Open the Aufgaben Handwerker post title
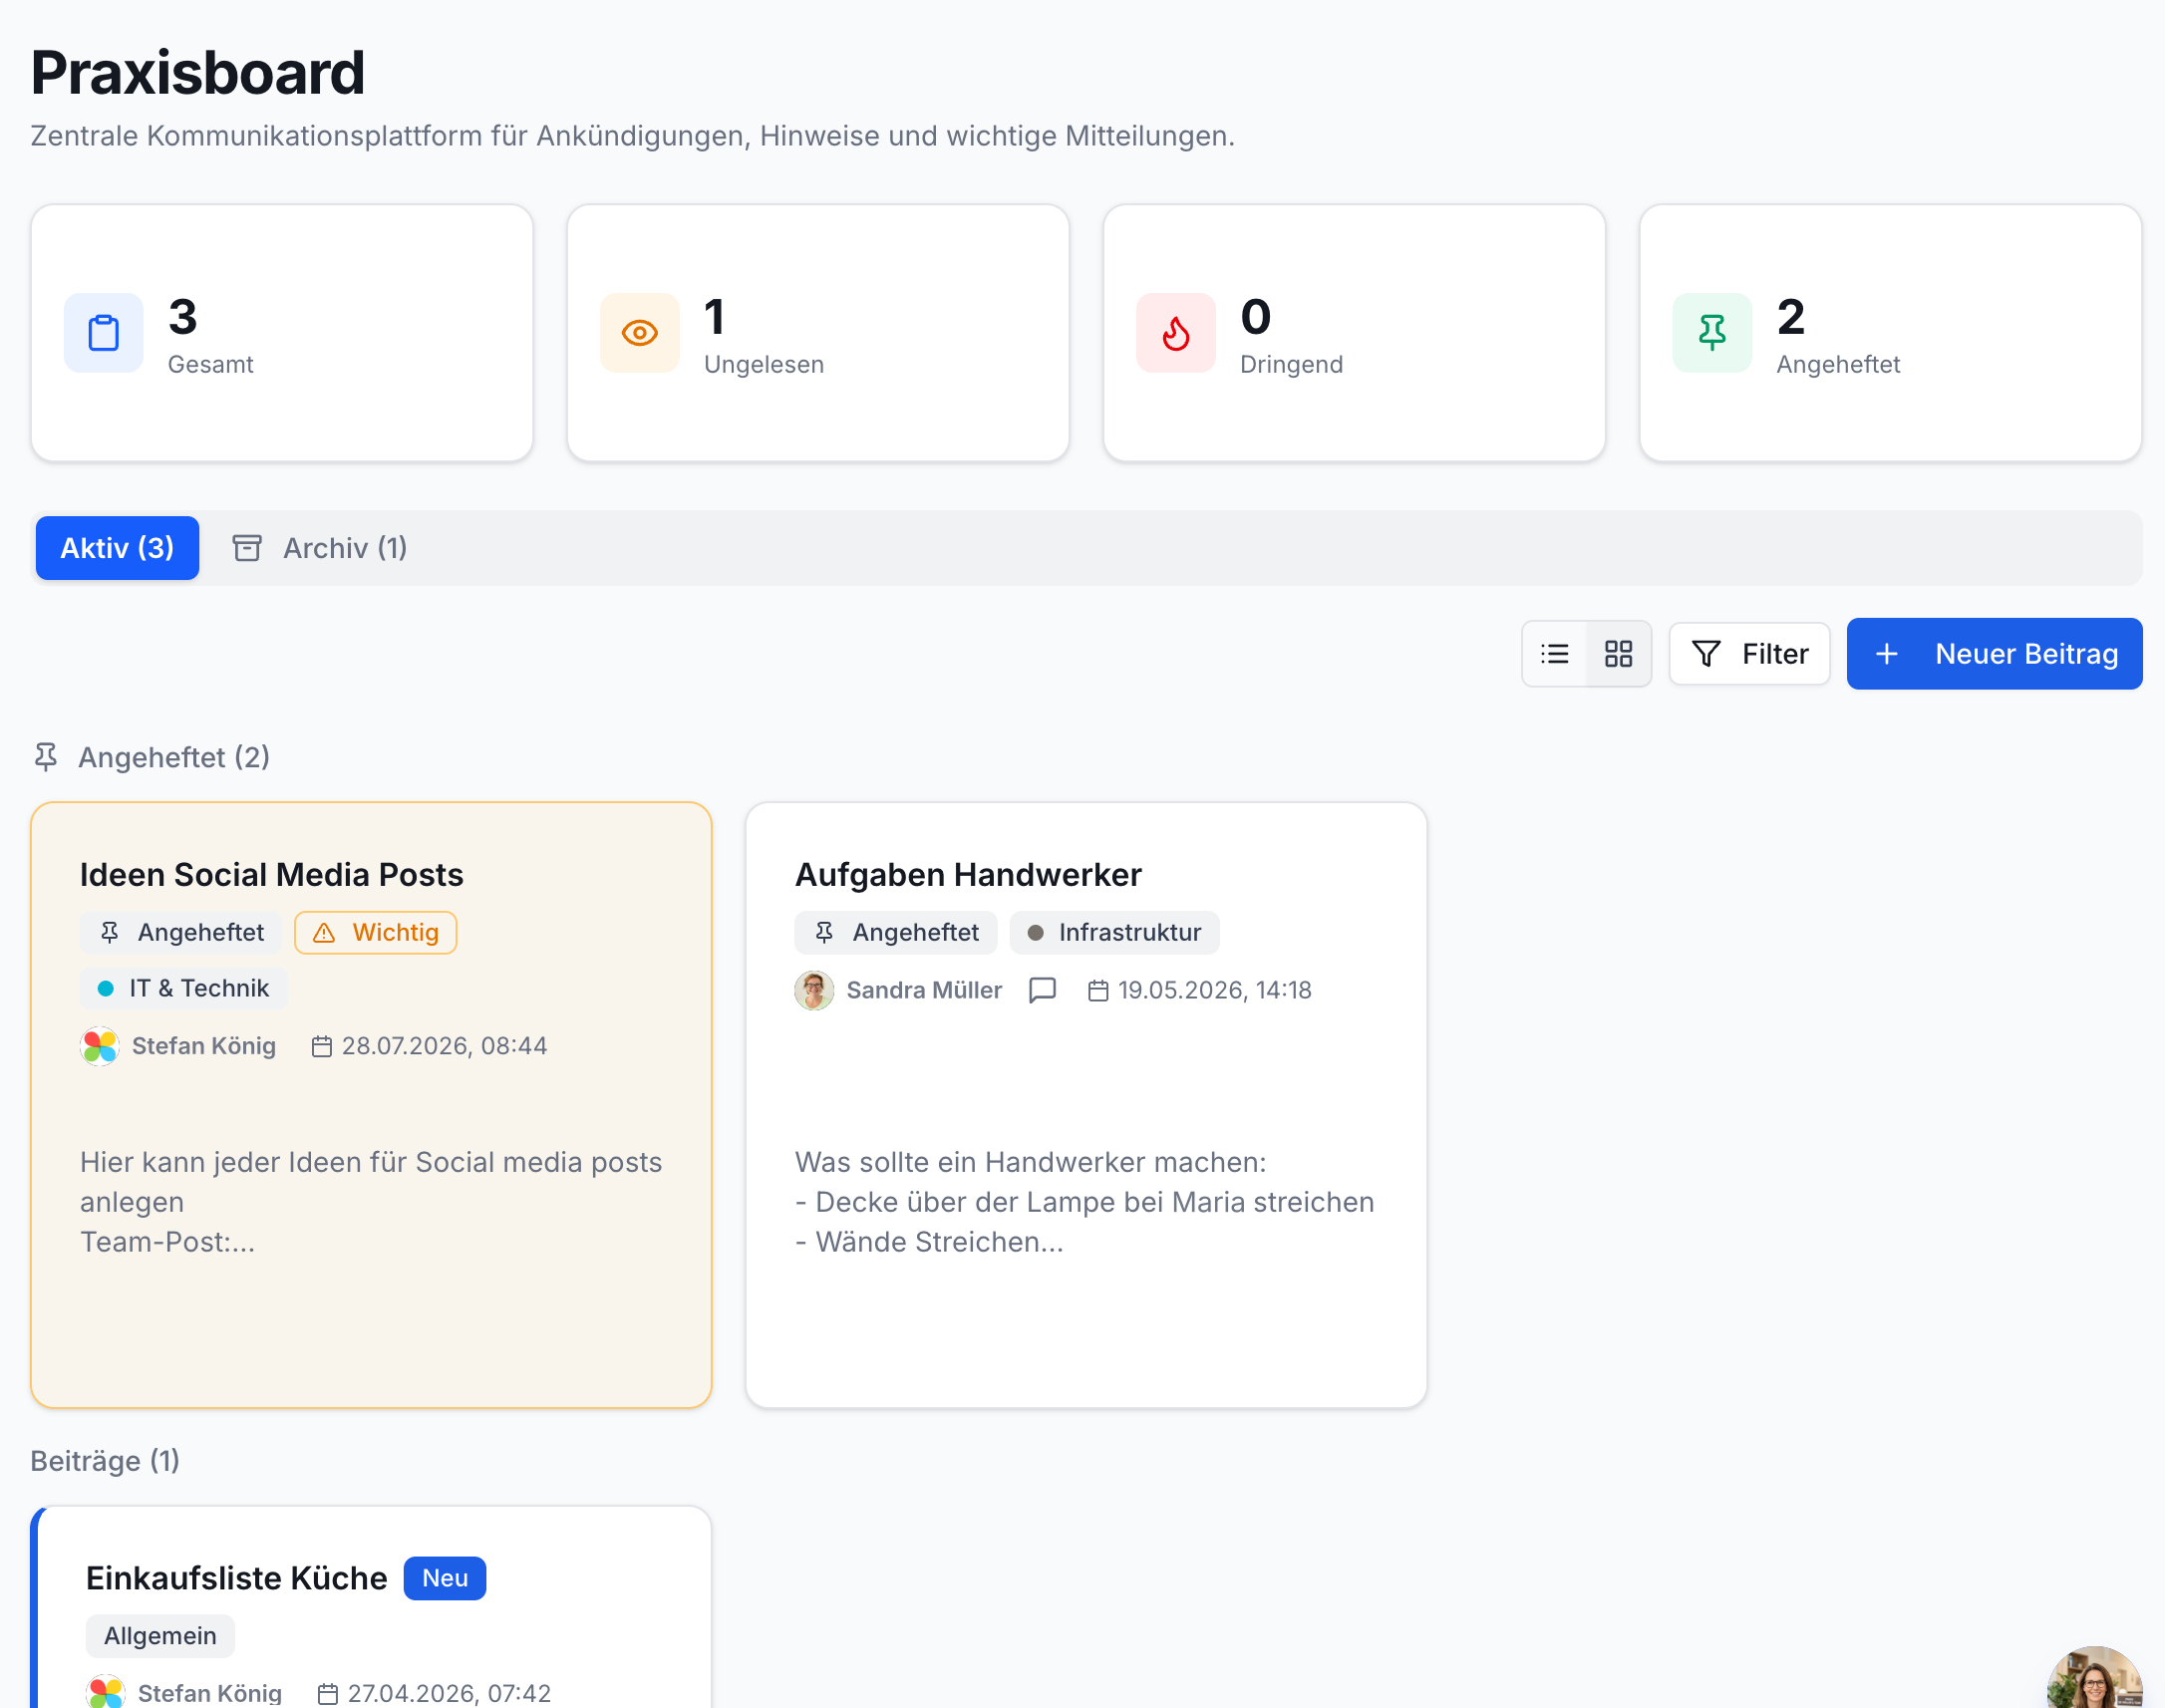This screenshot has height=1708, width=2165. pyautogui.click(x=968, y=875)
